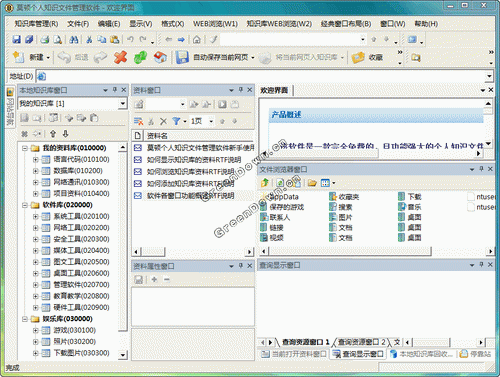Select 数据库(010200) in the tree
Screen dimensions: 500x377
pos(78,171)
